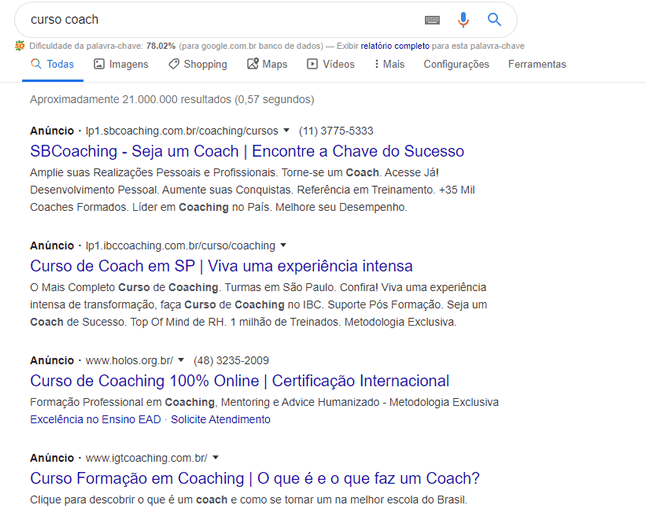The width and height of the screenshot is (646, 524).
Task: Click the www.holos.org.br/ URL text
Action: coord(129,360)
